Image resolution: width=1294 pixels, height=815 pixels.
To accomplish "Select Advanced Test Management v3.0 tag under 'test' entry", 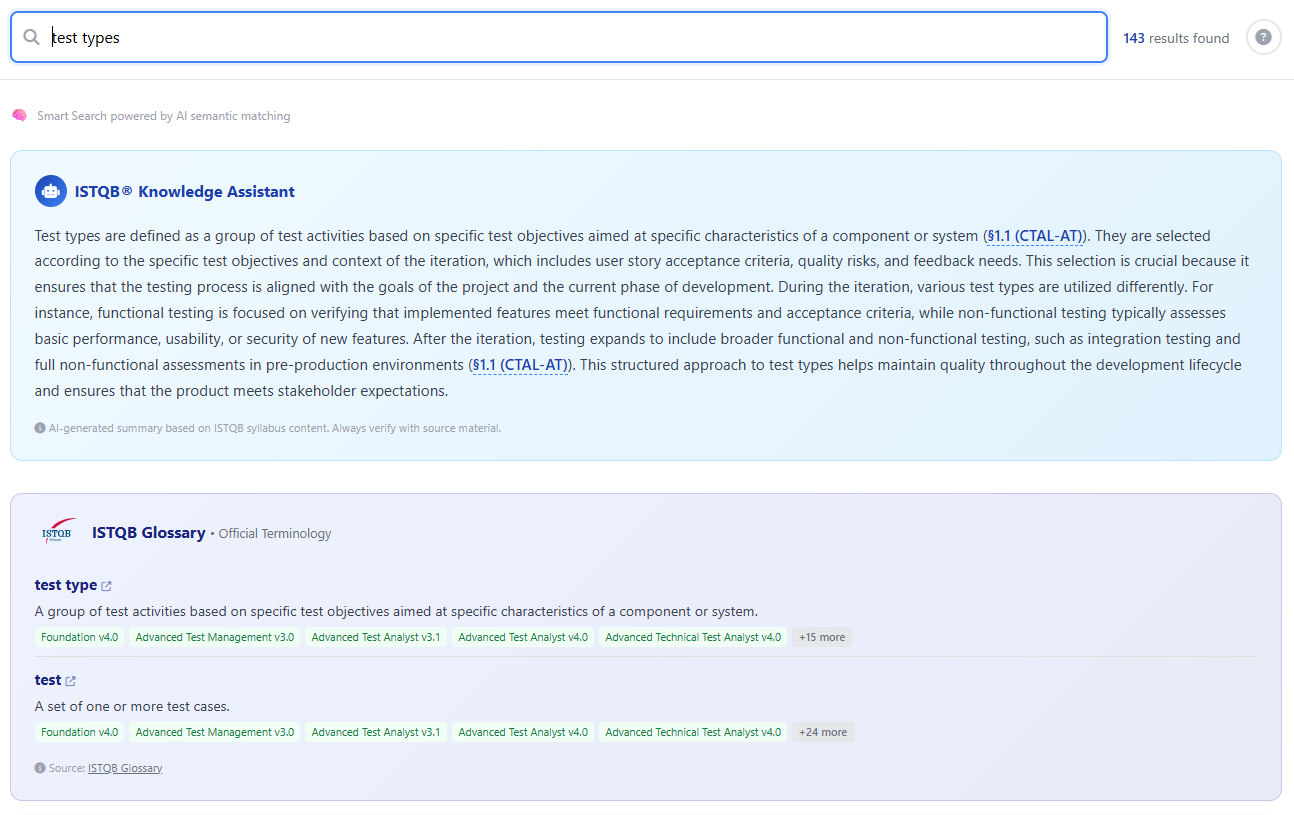I will [215, 732].
